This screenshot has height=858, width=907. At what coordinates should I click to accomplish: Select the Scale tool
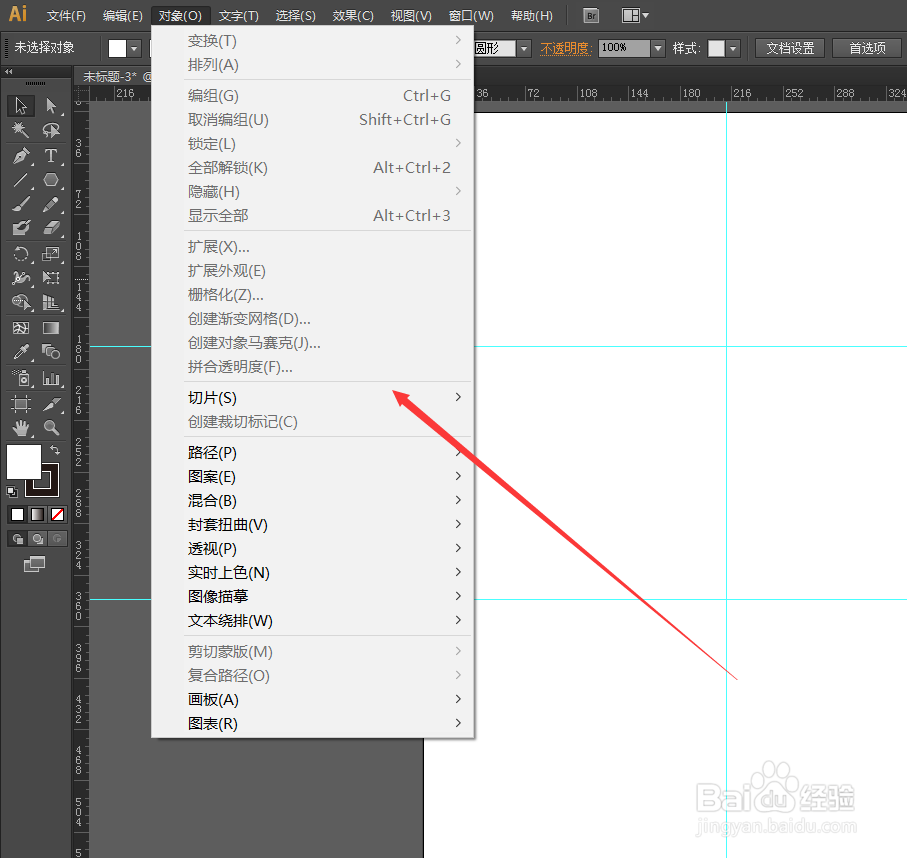(x=51, y=254)
